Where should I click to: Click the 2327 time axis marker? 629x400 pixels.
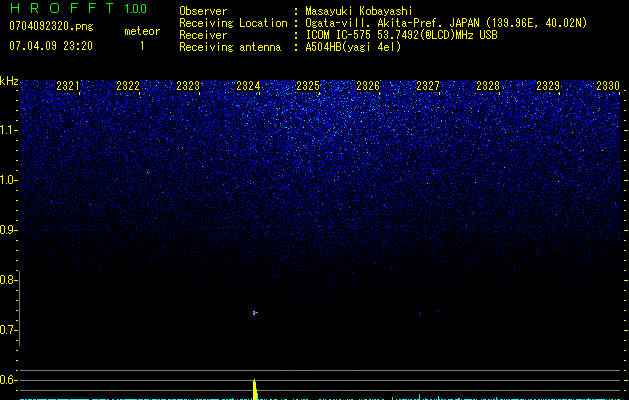coord(428,86)
